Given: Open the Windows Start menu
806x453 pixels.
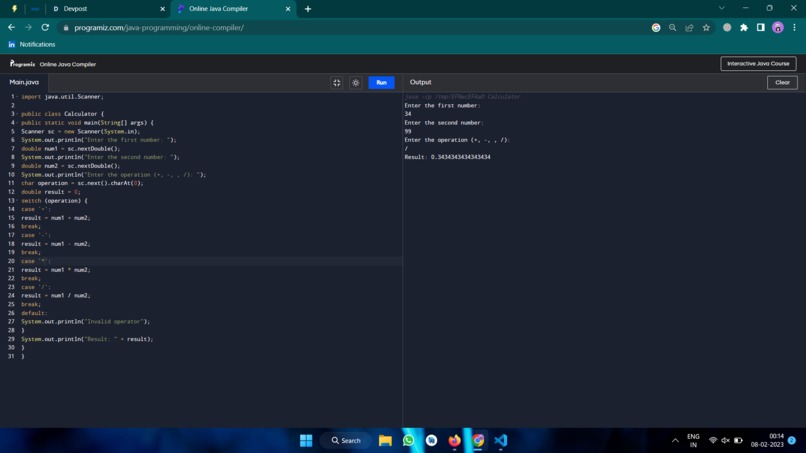Looking at the screenshot, I should tap(306, 441).
